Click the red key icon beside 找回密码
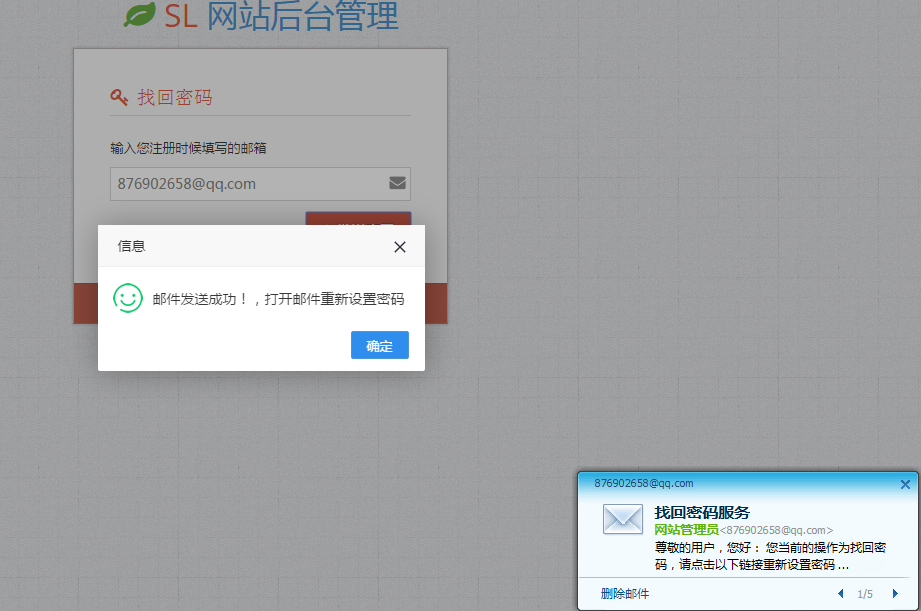This screenshot has width=921, height=611. (119, 97)
